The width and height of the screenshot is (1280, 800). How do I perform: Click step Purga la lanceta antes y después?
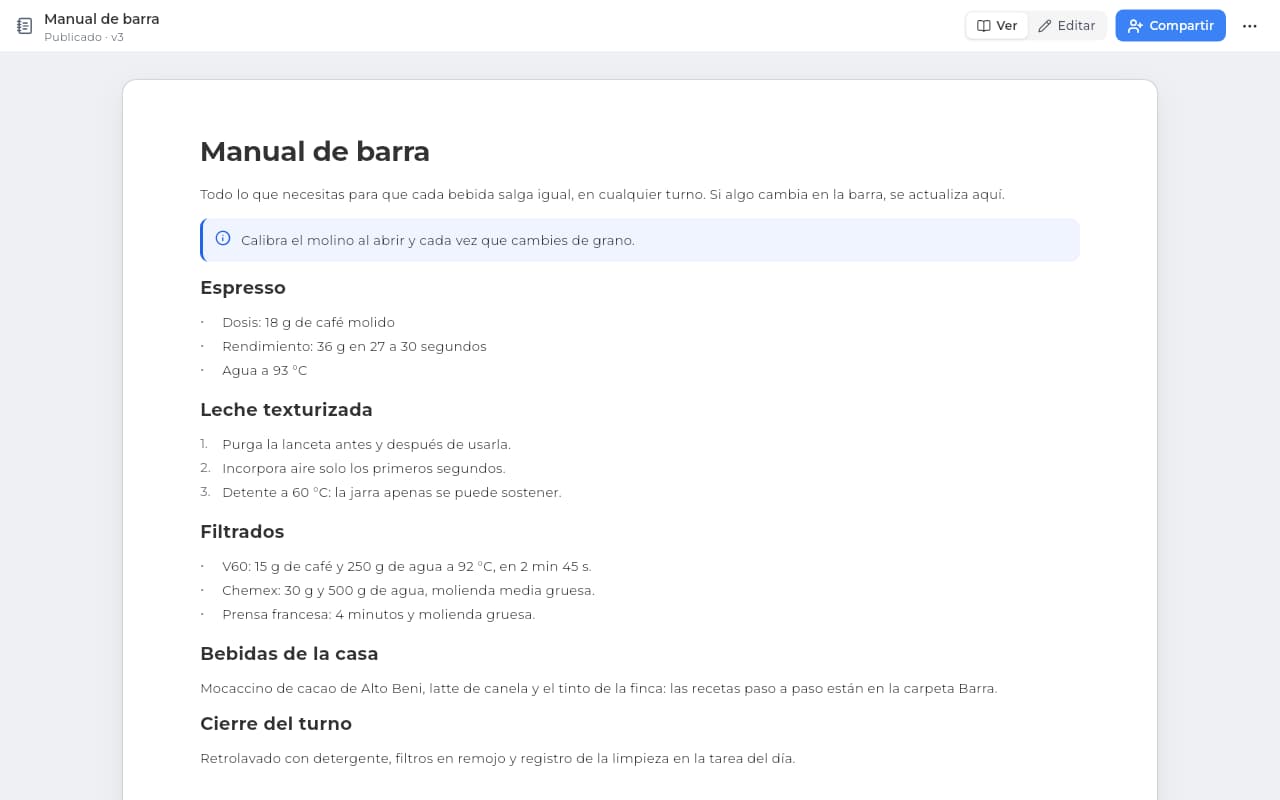pyautogui.click(x=366, y=444)
